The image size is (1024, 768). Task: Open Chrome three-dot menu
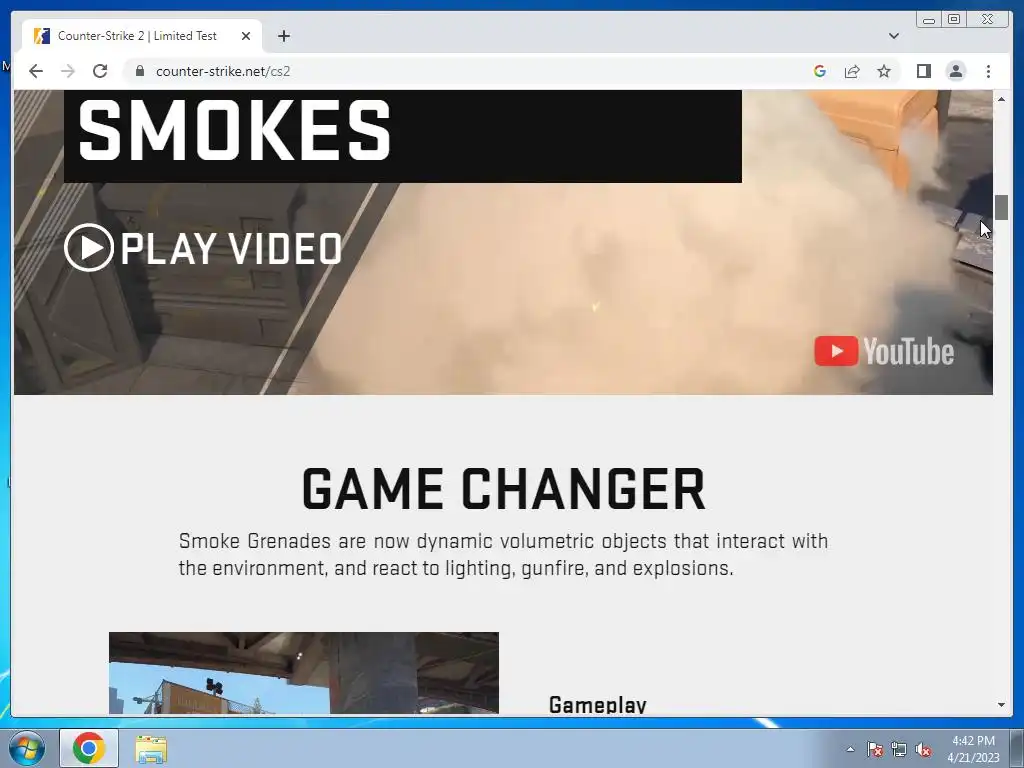point(988,71)
